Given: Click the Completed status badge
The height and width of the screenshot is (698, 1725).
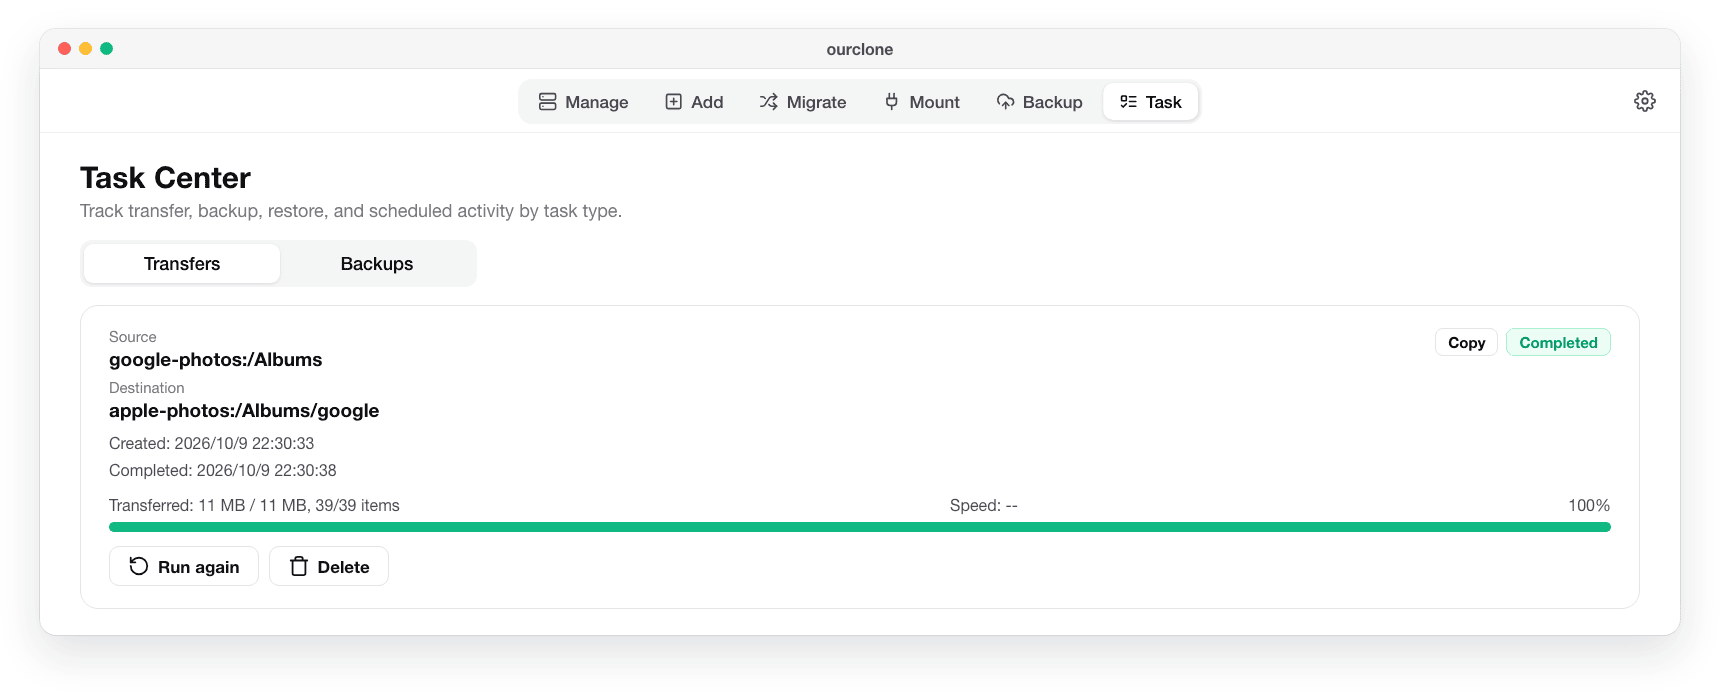Looking at the screenshot, I should (1558, 342).
